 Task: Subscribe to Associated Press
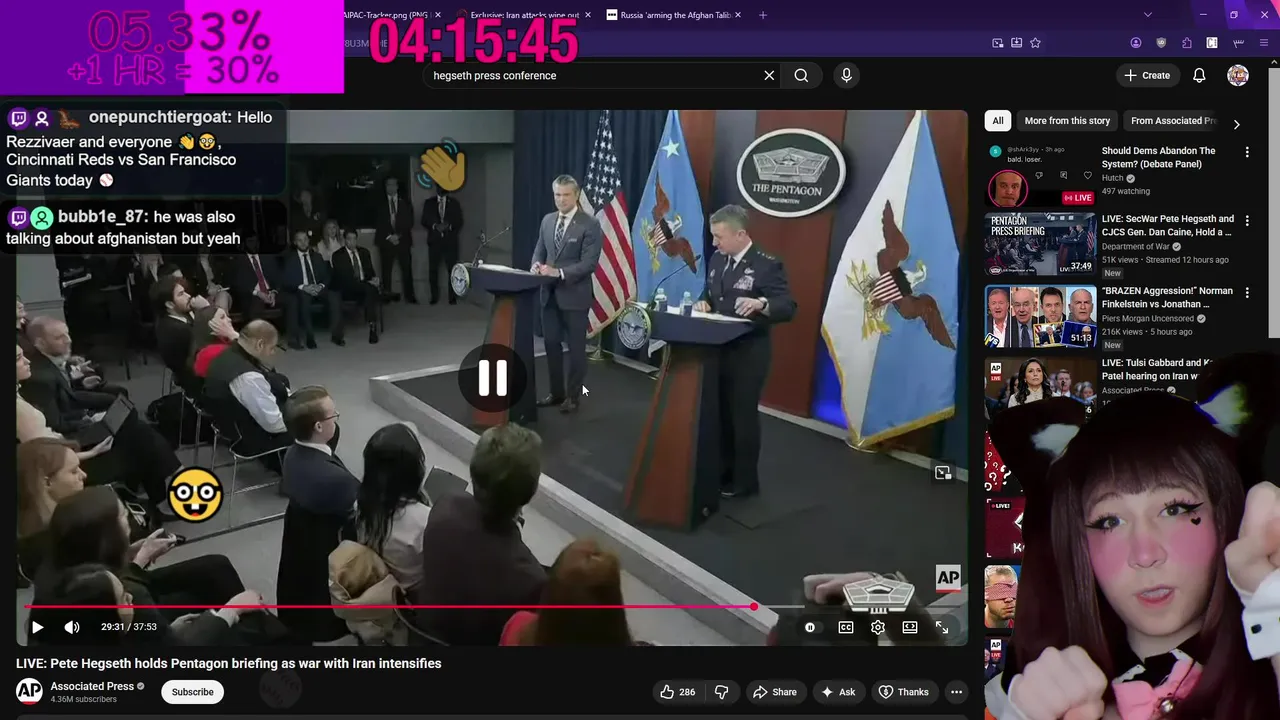[192, 692]
